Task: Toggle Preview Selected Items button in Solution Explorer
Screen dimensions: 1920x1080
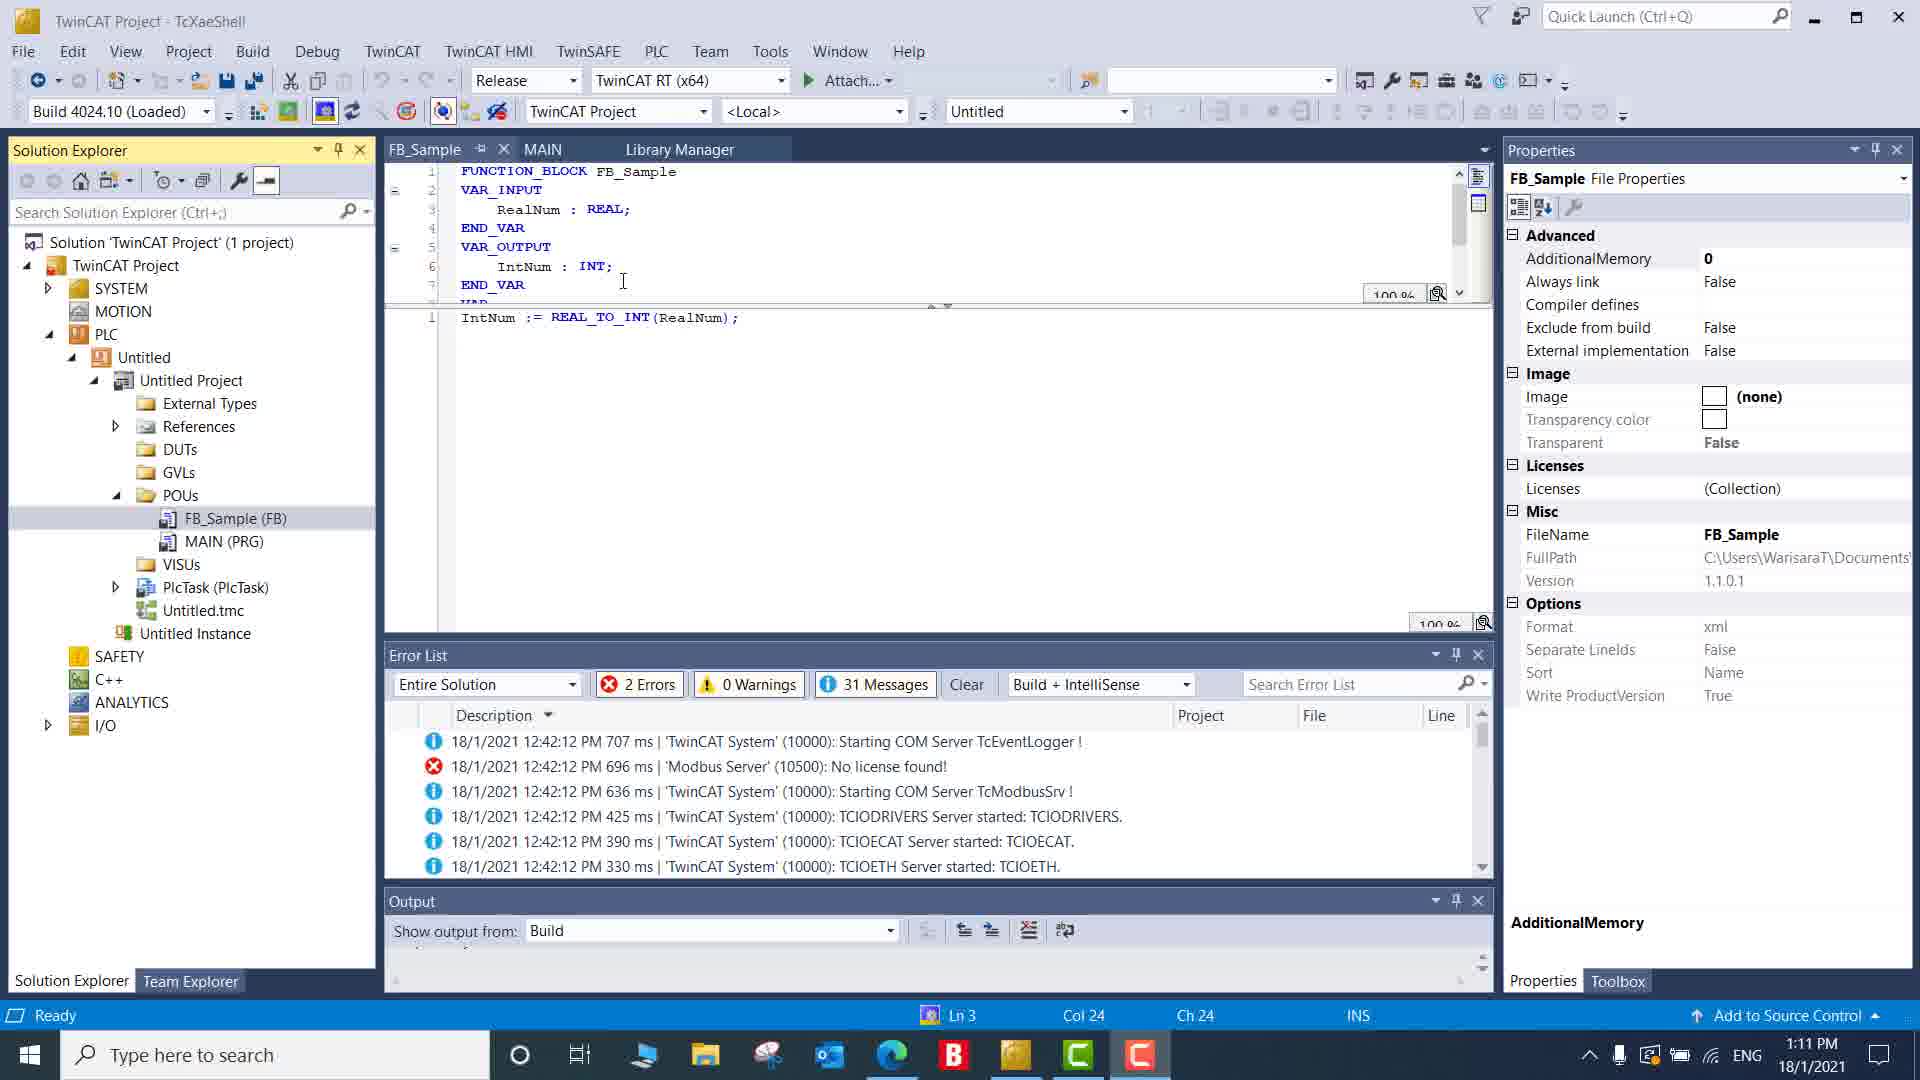Action: [x=266, y=181]
